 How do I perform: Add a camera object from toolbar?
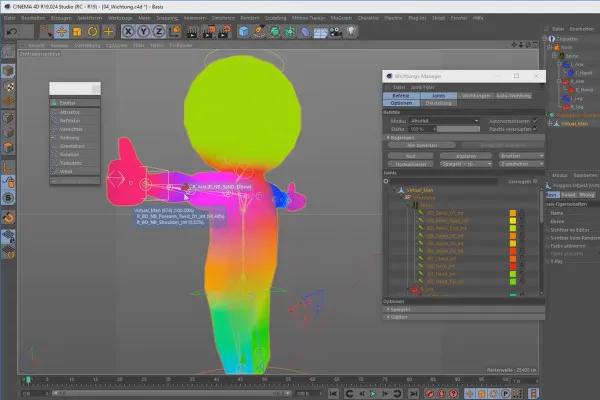pyautogui.click(x=336, y=32)
